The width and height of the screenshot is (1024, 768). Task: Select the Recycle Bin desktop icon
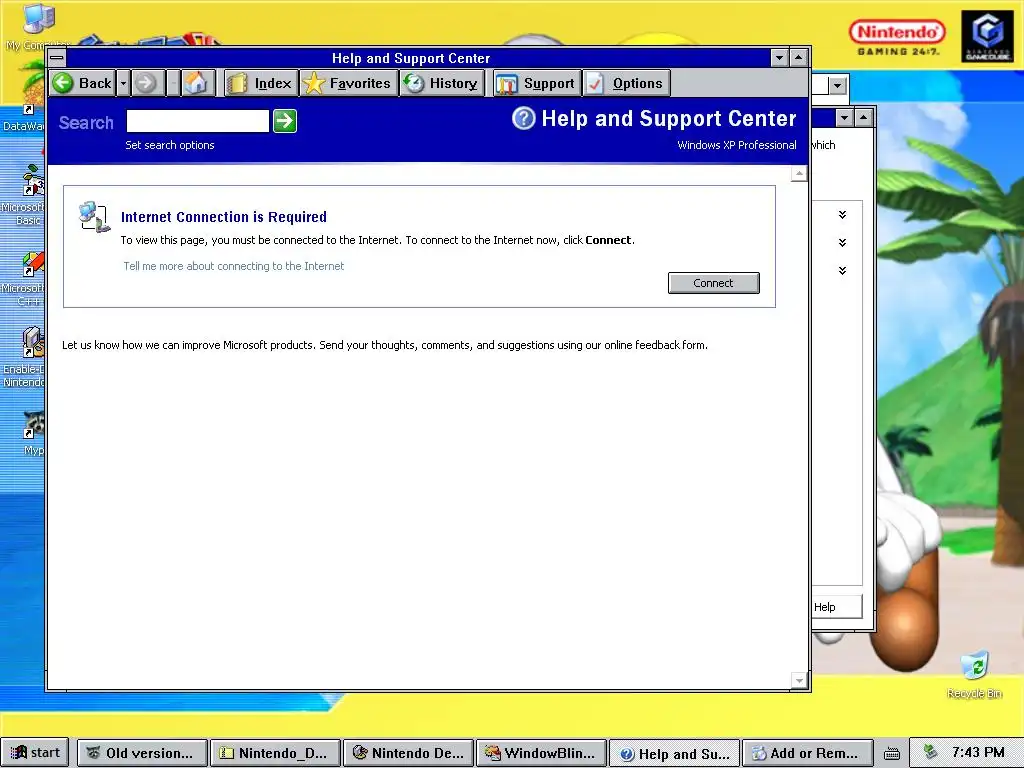click(x=974, y=675)
